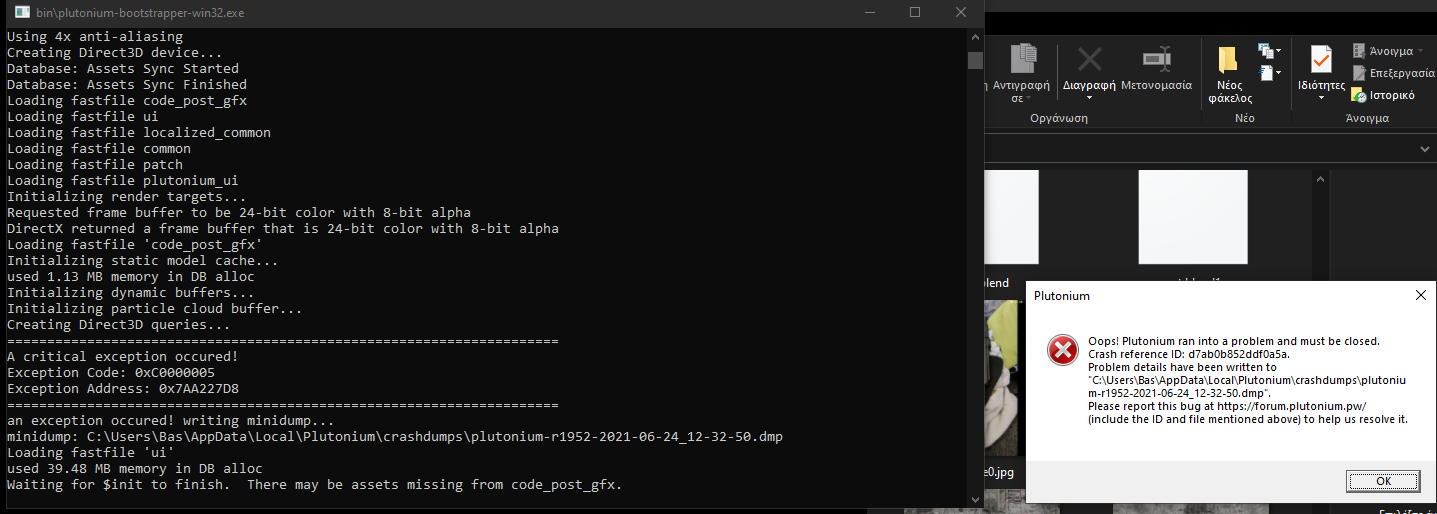
Task: Click Επεξεργασία in Explorer ribbon
Action: point(1393,73)
